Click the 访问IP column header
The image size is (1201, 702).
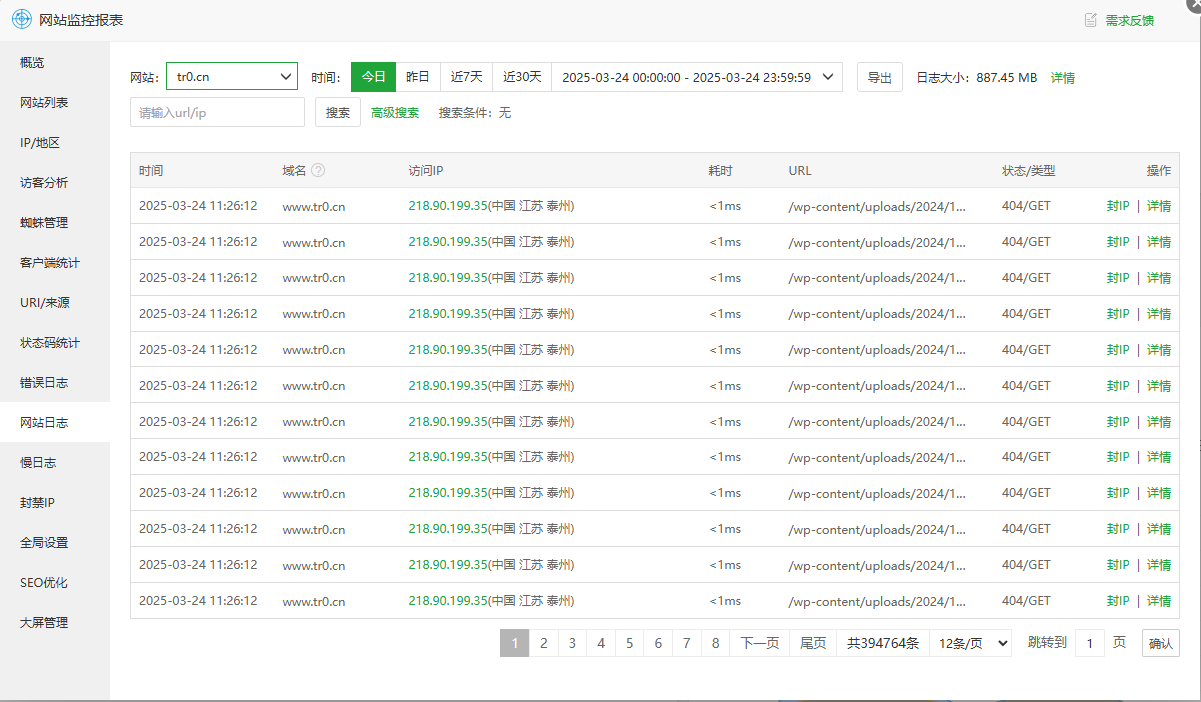click(x=426, y=170)
